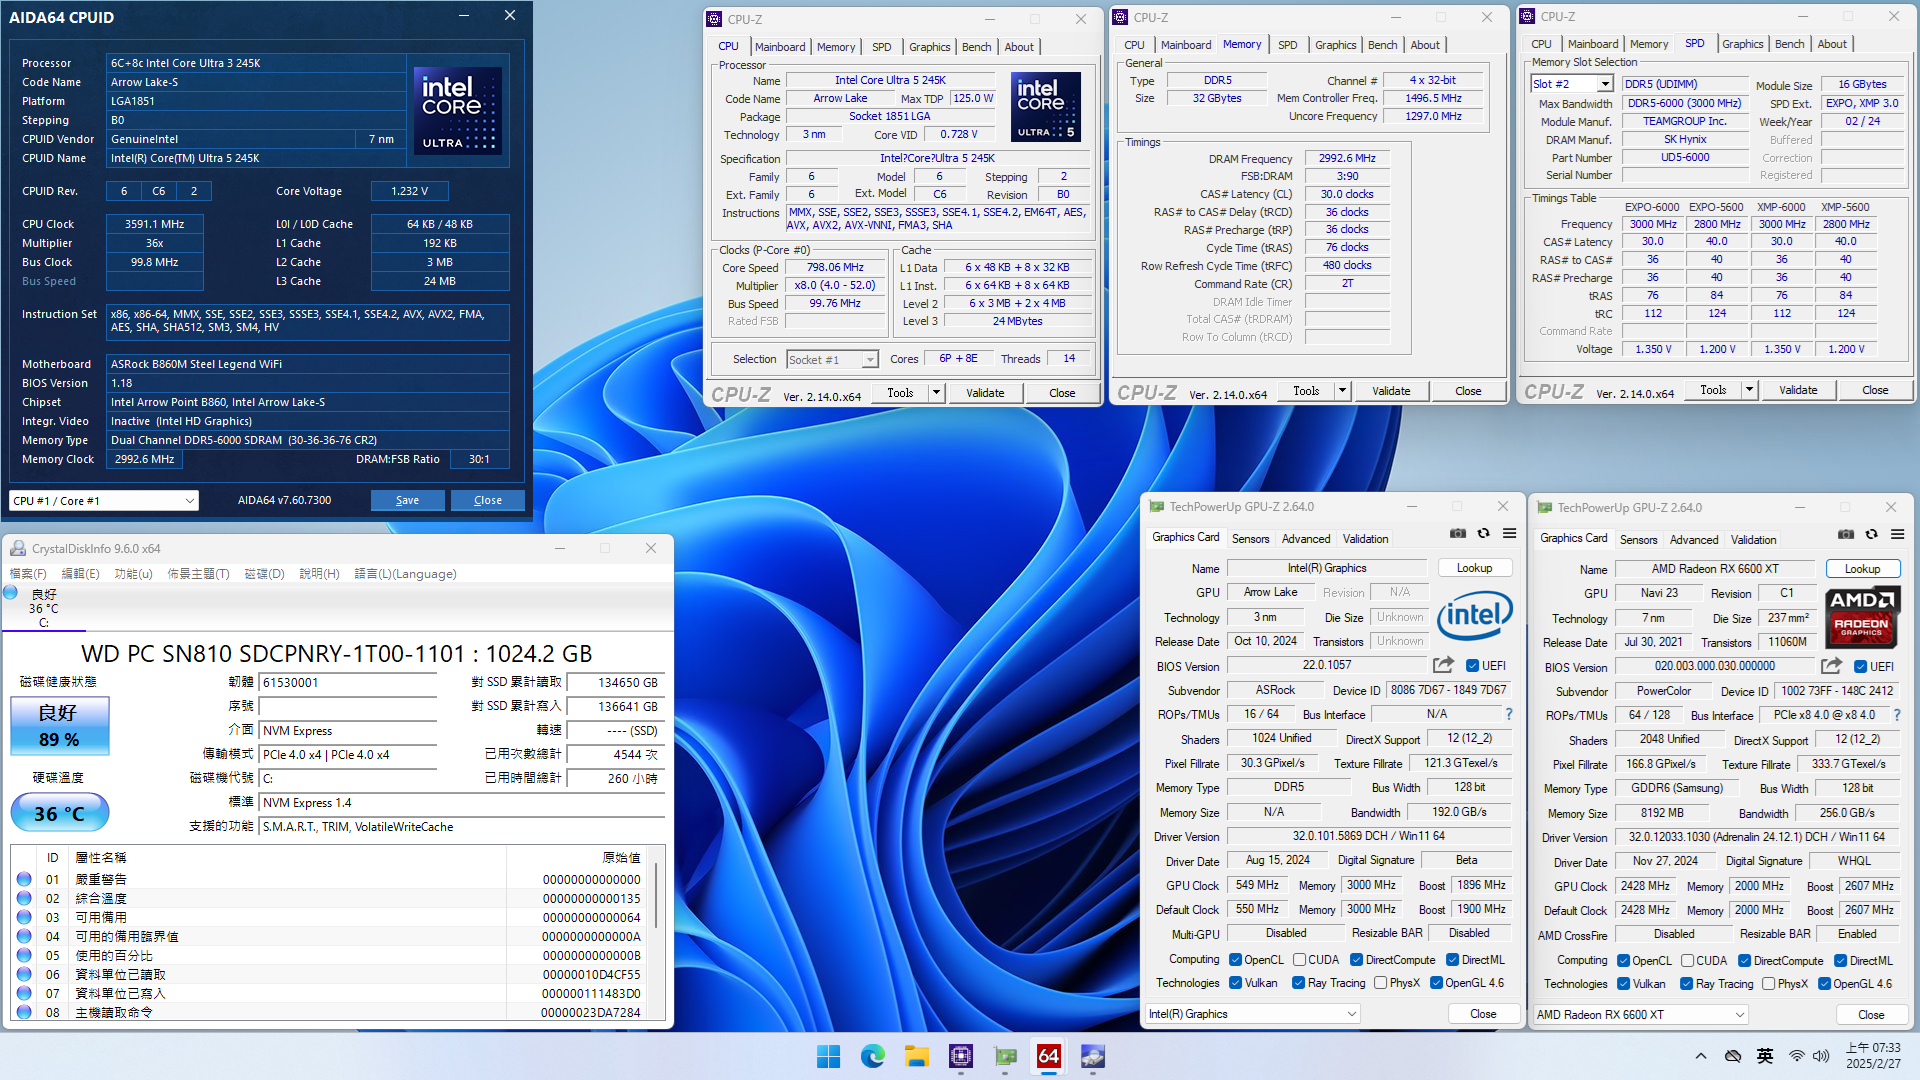The height and width of the screenshot is (1080, 1920).
Task: Click Close button in CPU-Z SPD window
Action: tap(1875, 390)
